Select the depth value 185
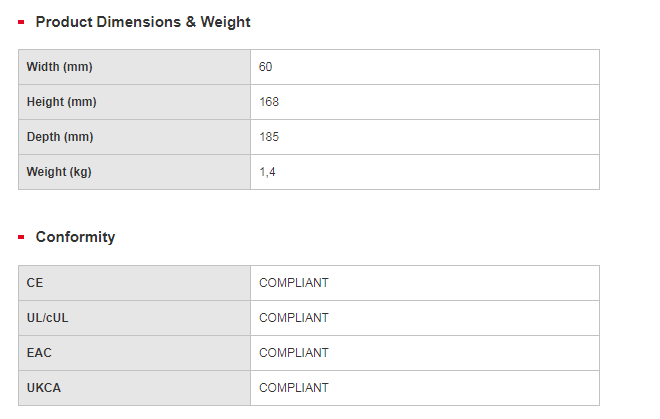The image size is (660, 419). (x=269, y=137)
